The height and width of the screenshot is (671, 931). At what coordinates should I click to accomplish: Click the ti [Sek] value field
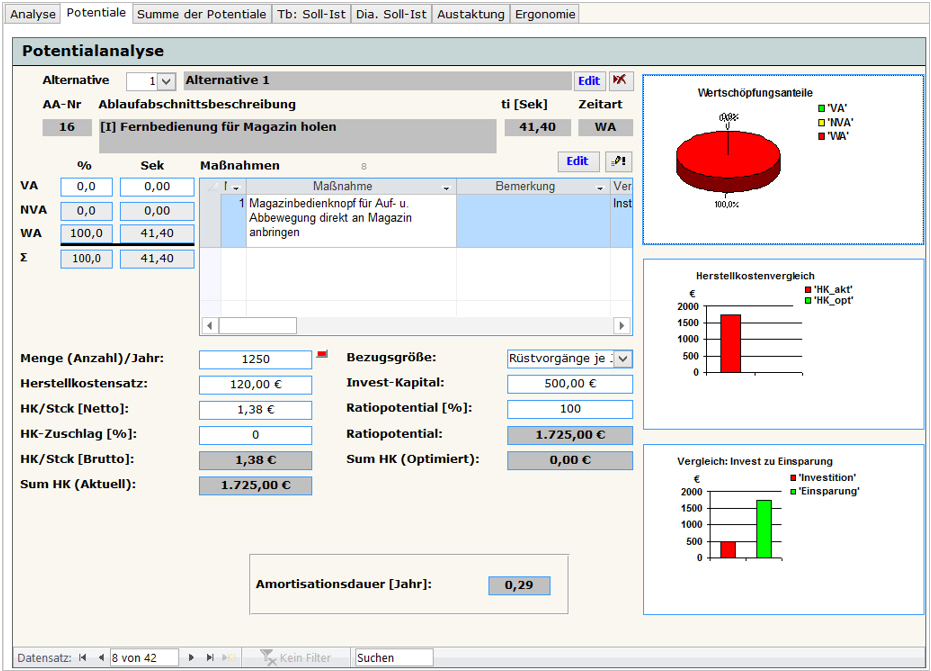click(x=538, y=127)
